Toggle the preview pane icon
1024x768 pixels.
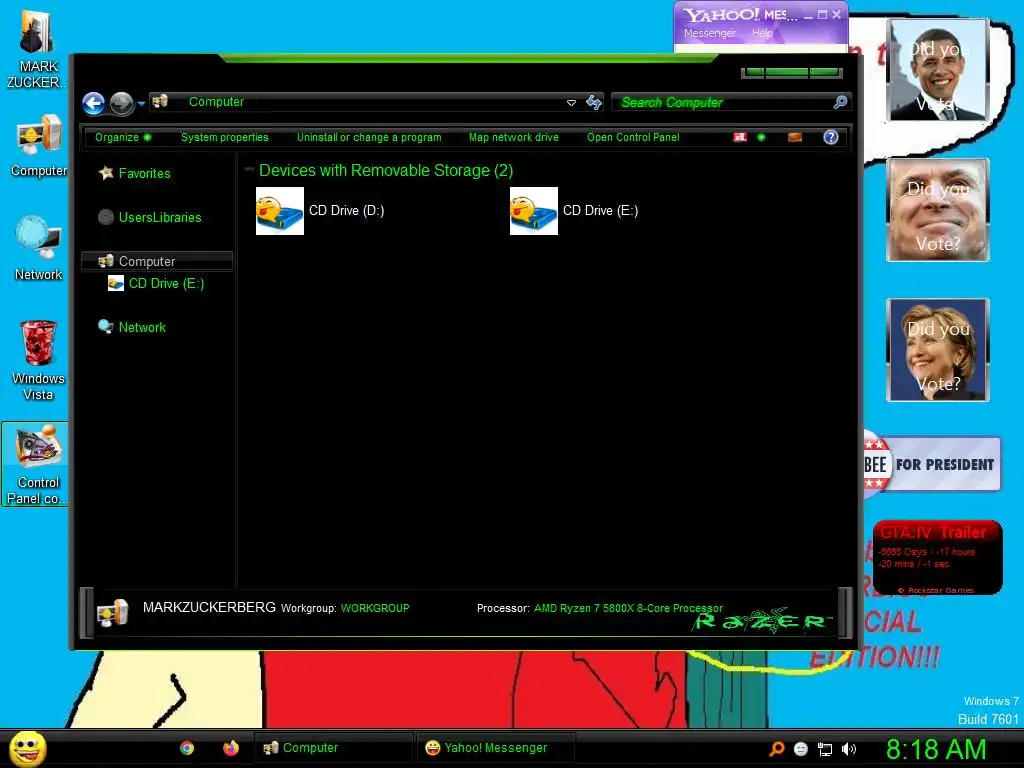[x=795, y=137]
